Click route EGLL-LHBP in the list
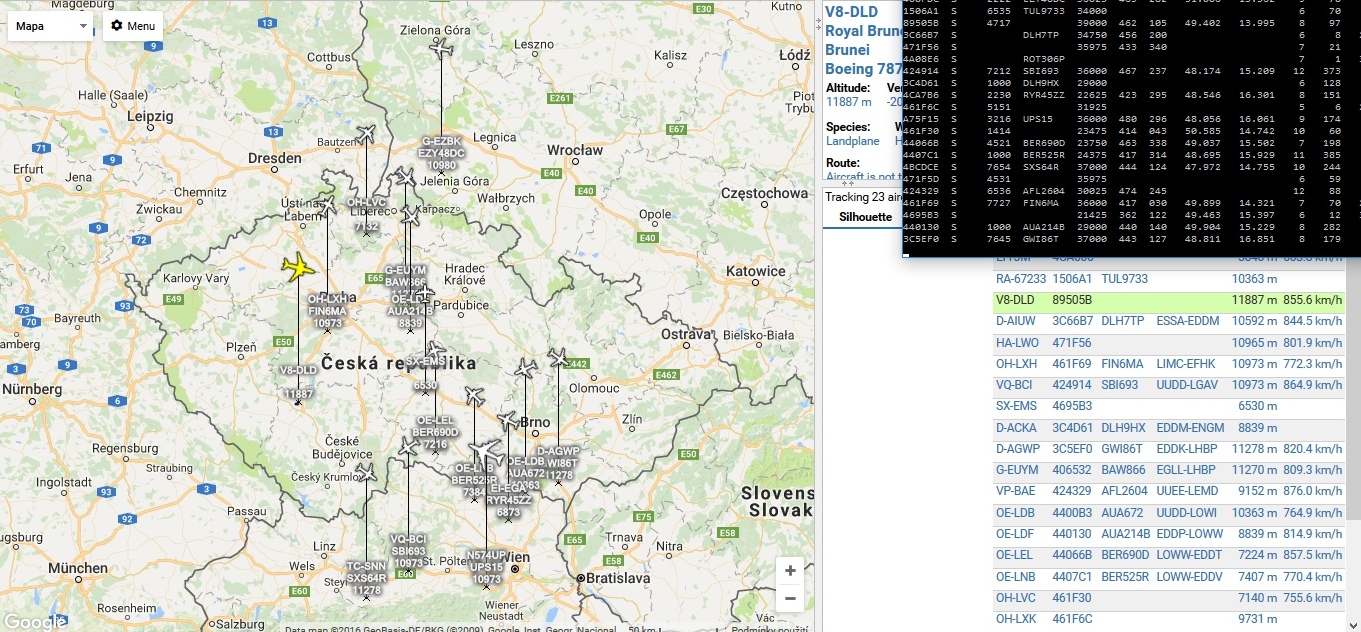Viewport: 1361px width, 632px height. [1187, 470]
